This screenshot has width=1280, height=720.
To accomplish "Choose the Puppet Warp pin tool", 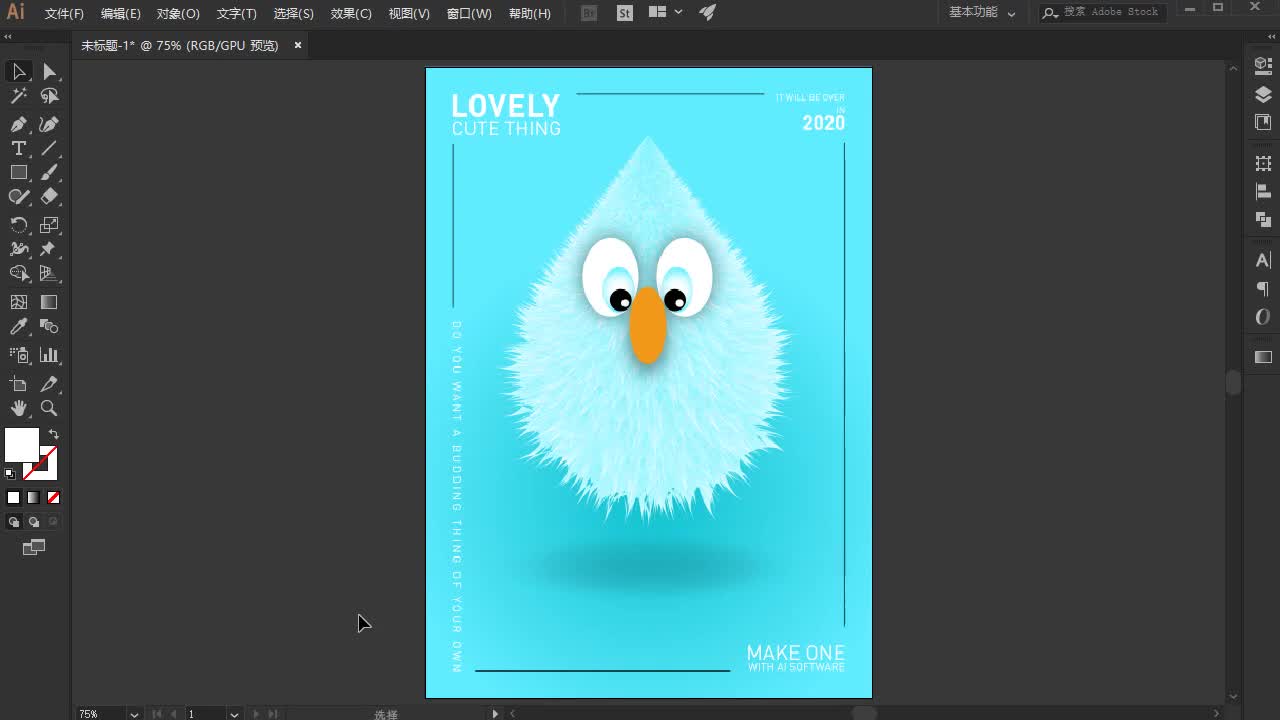I will click(49, 249).
